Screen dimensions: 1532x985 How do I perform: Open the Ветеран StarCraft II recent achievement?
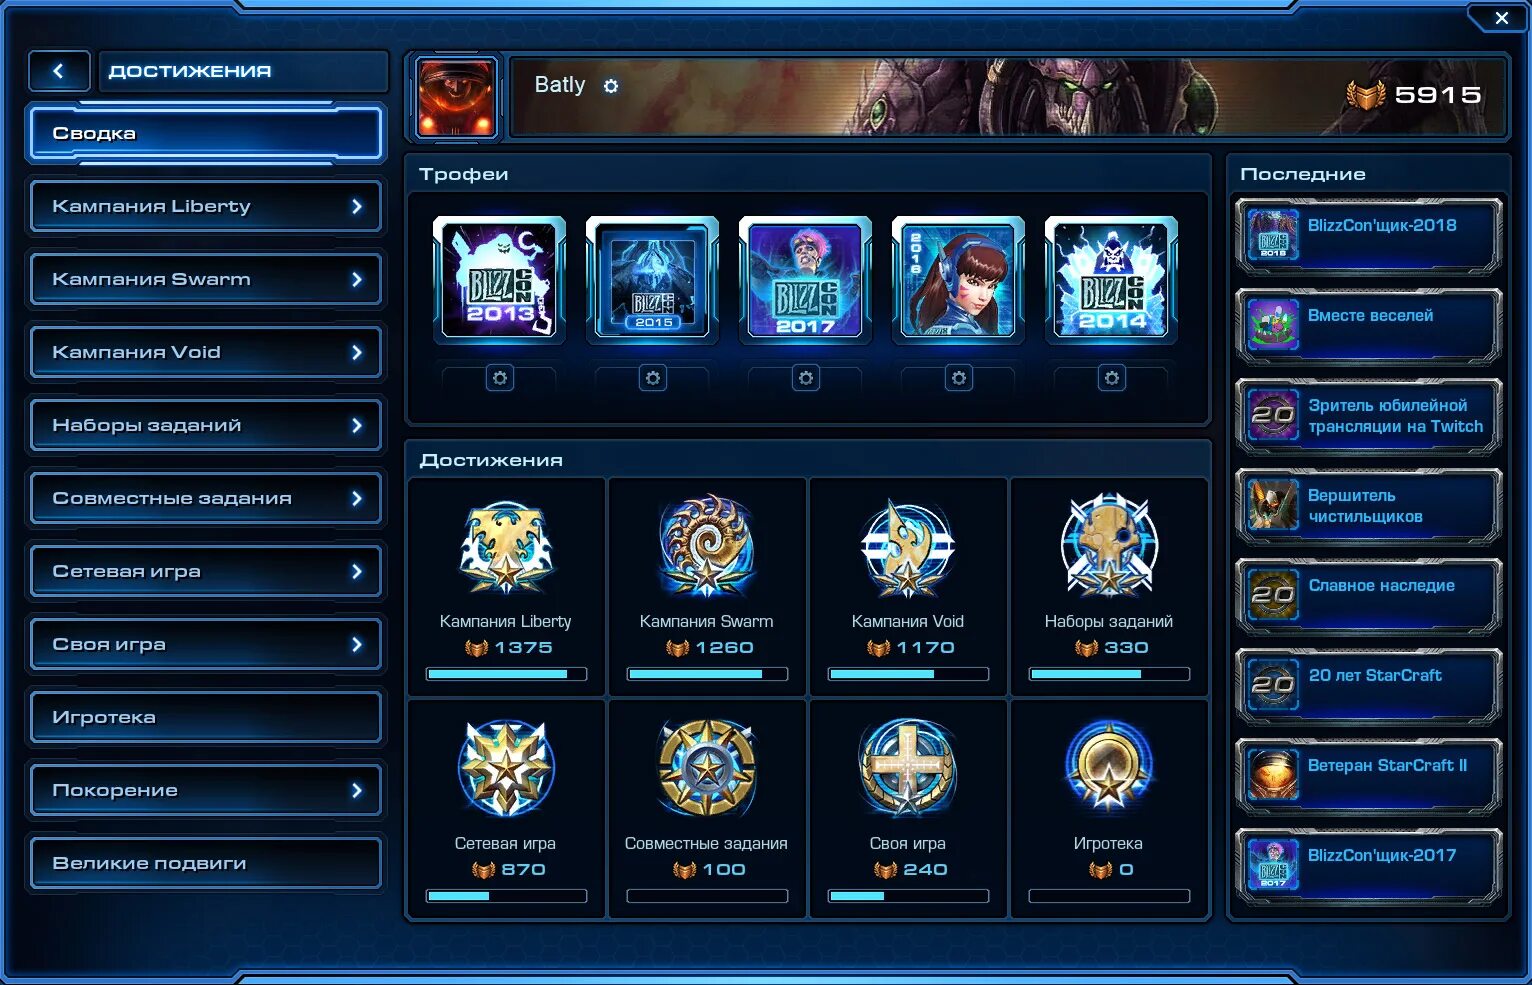click(x=1369, y=776)
